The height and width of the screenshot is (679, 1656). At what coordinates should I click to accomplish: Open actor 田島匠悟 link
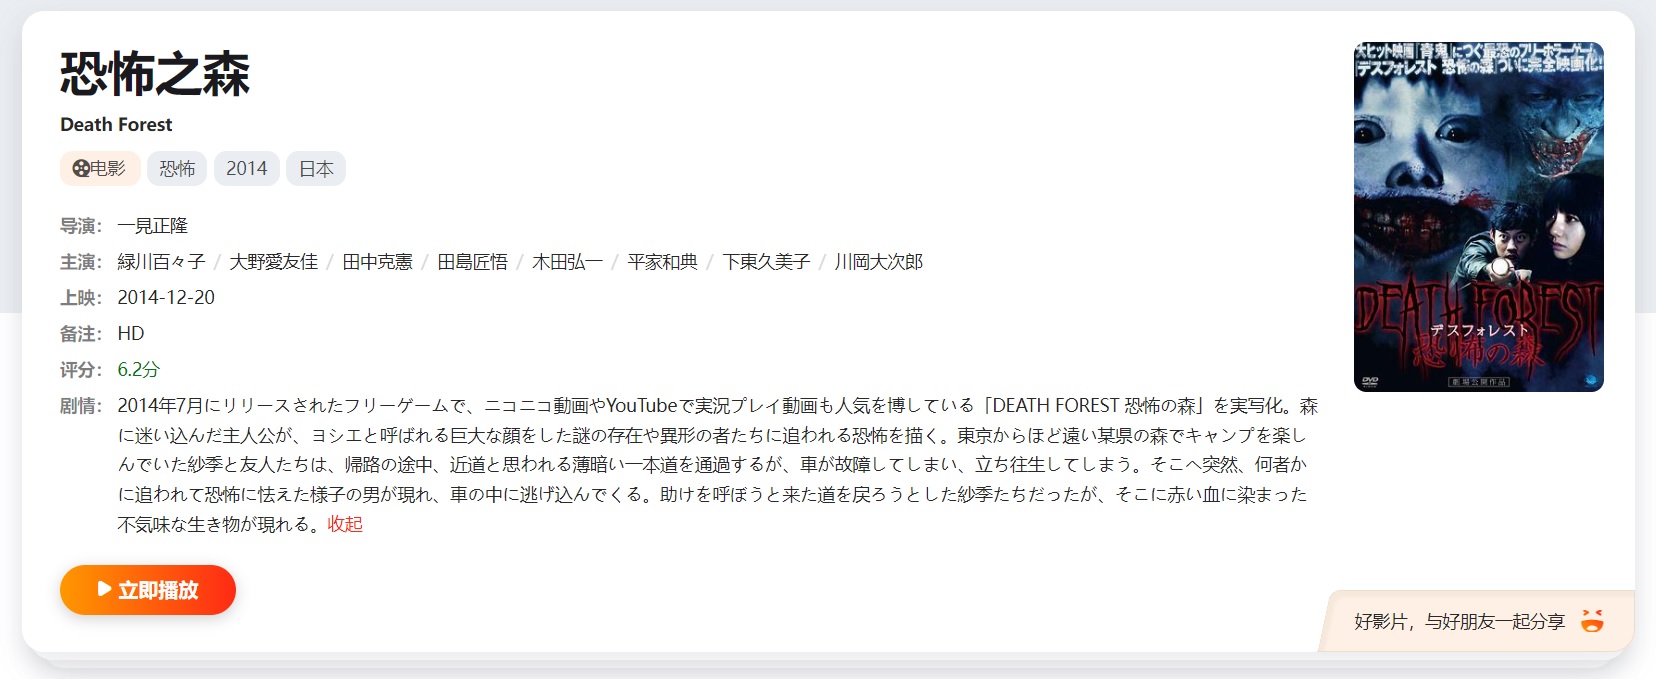473,262
